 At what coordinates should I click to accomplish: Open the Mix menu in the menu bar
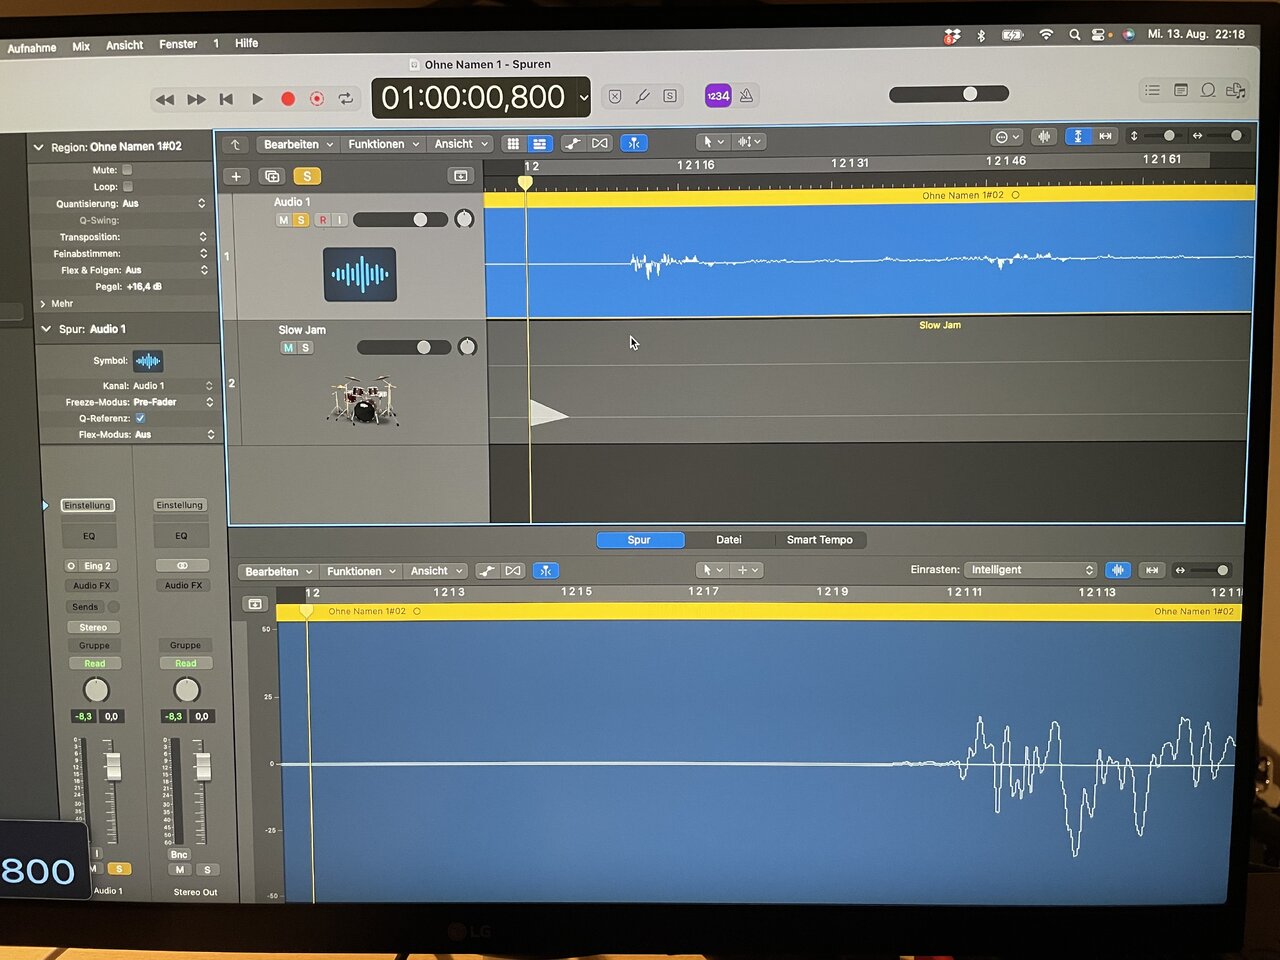coord(81,47)
